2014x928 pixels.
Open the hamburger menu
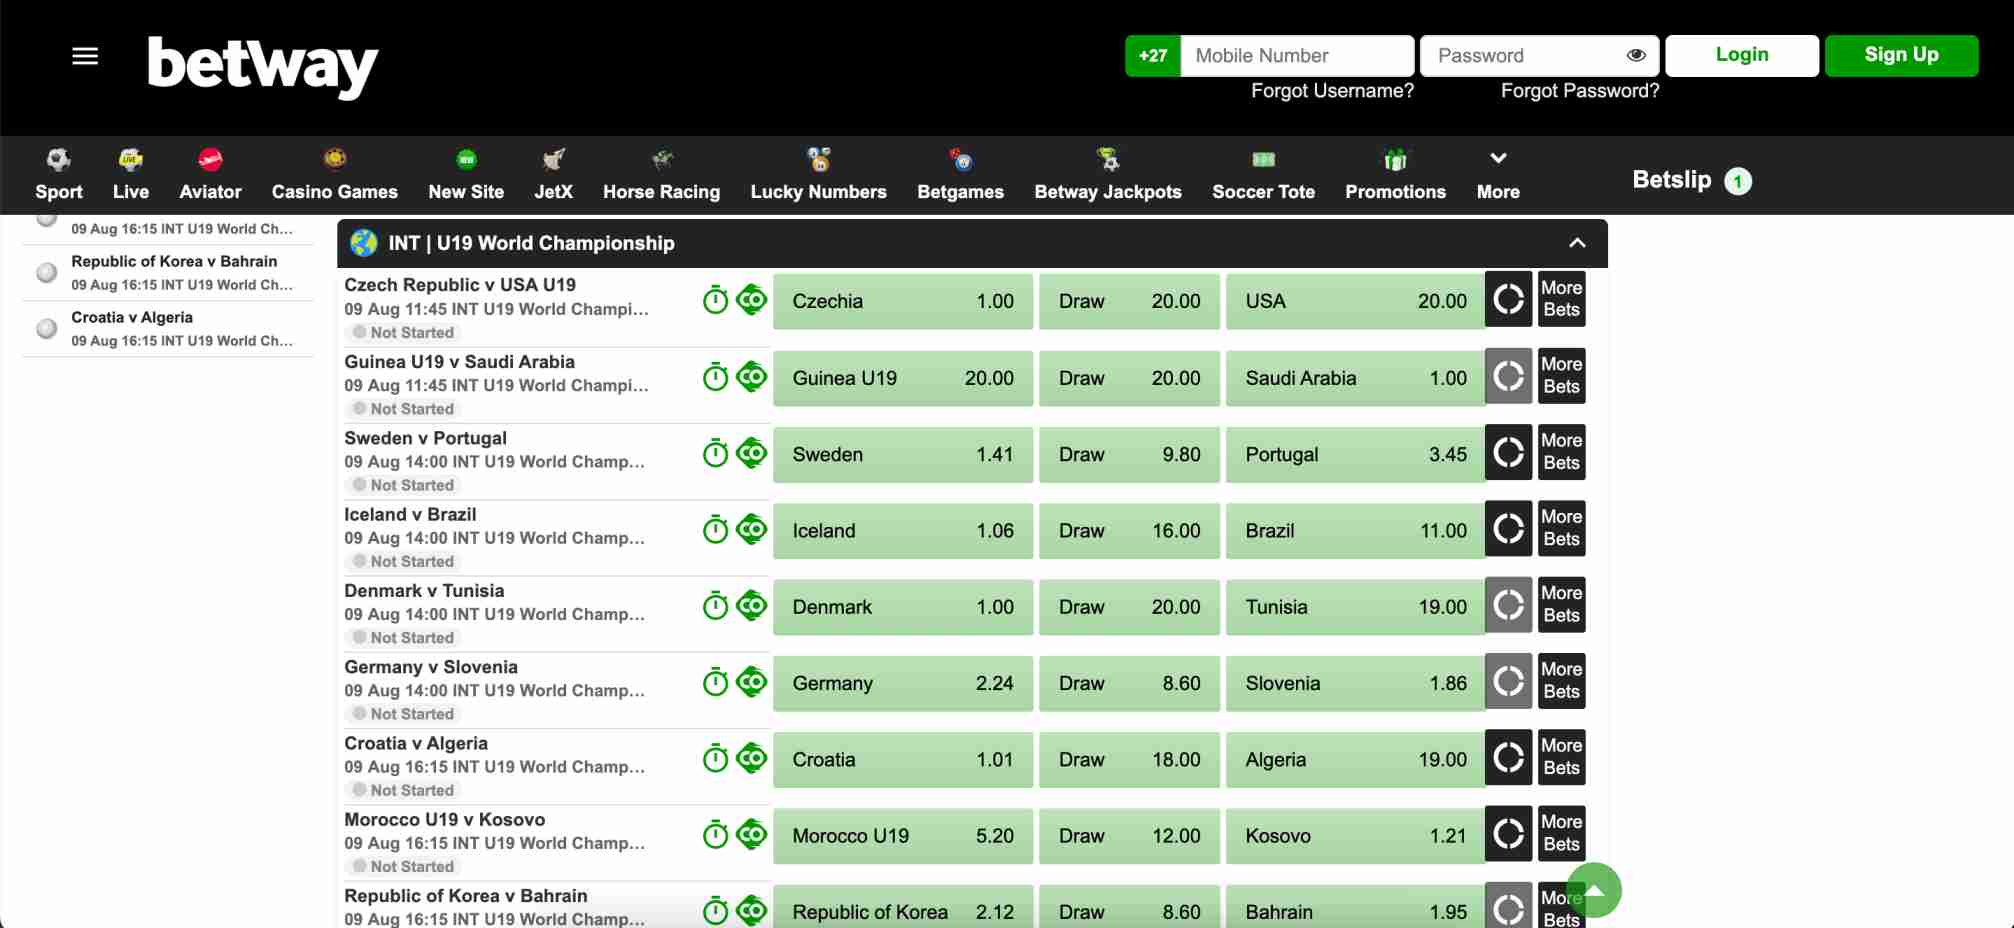(x=85, y=56)
